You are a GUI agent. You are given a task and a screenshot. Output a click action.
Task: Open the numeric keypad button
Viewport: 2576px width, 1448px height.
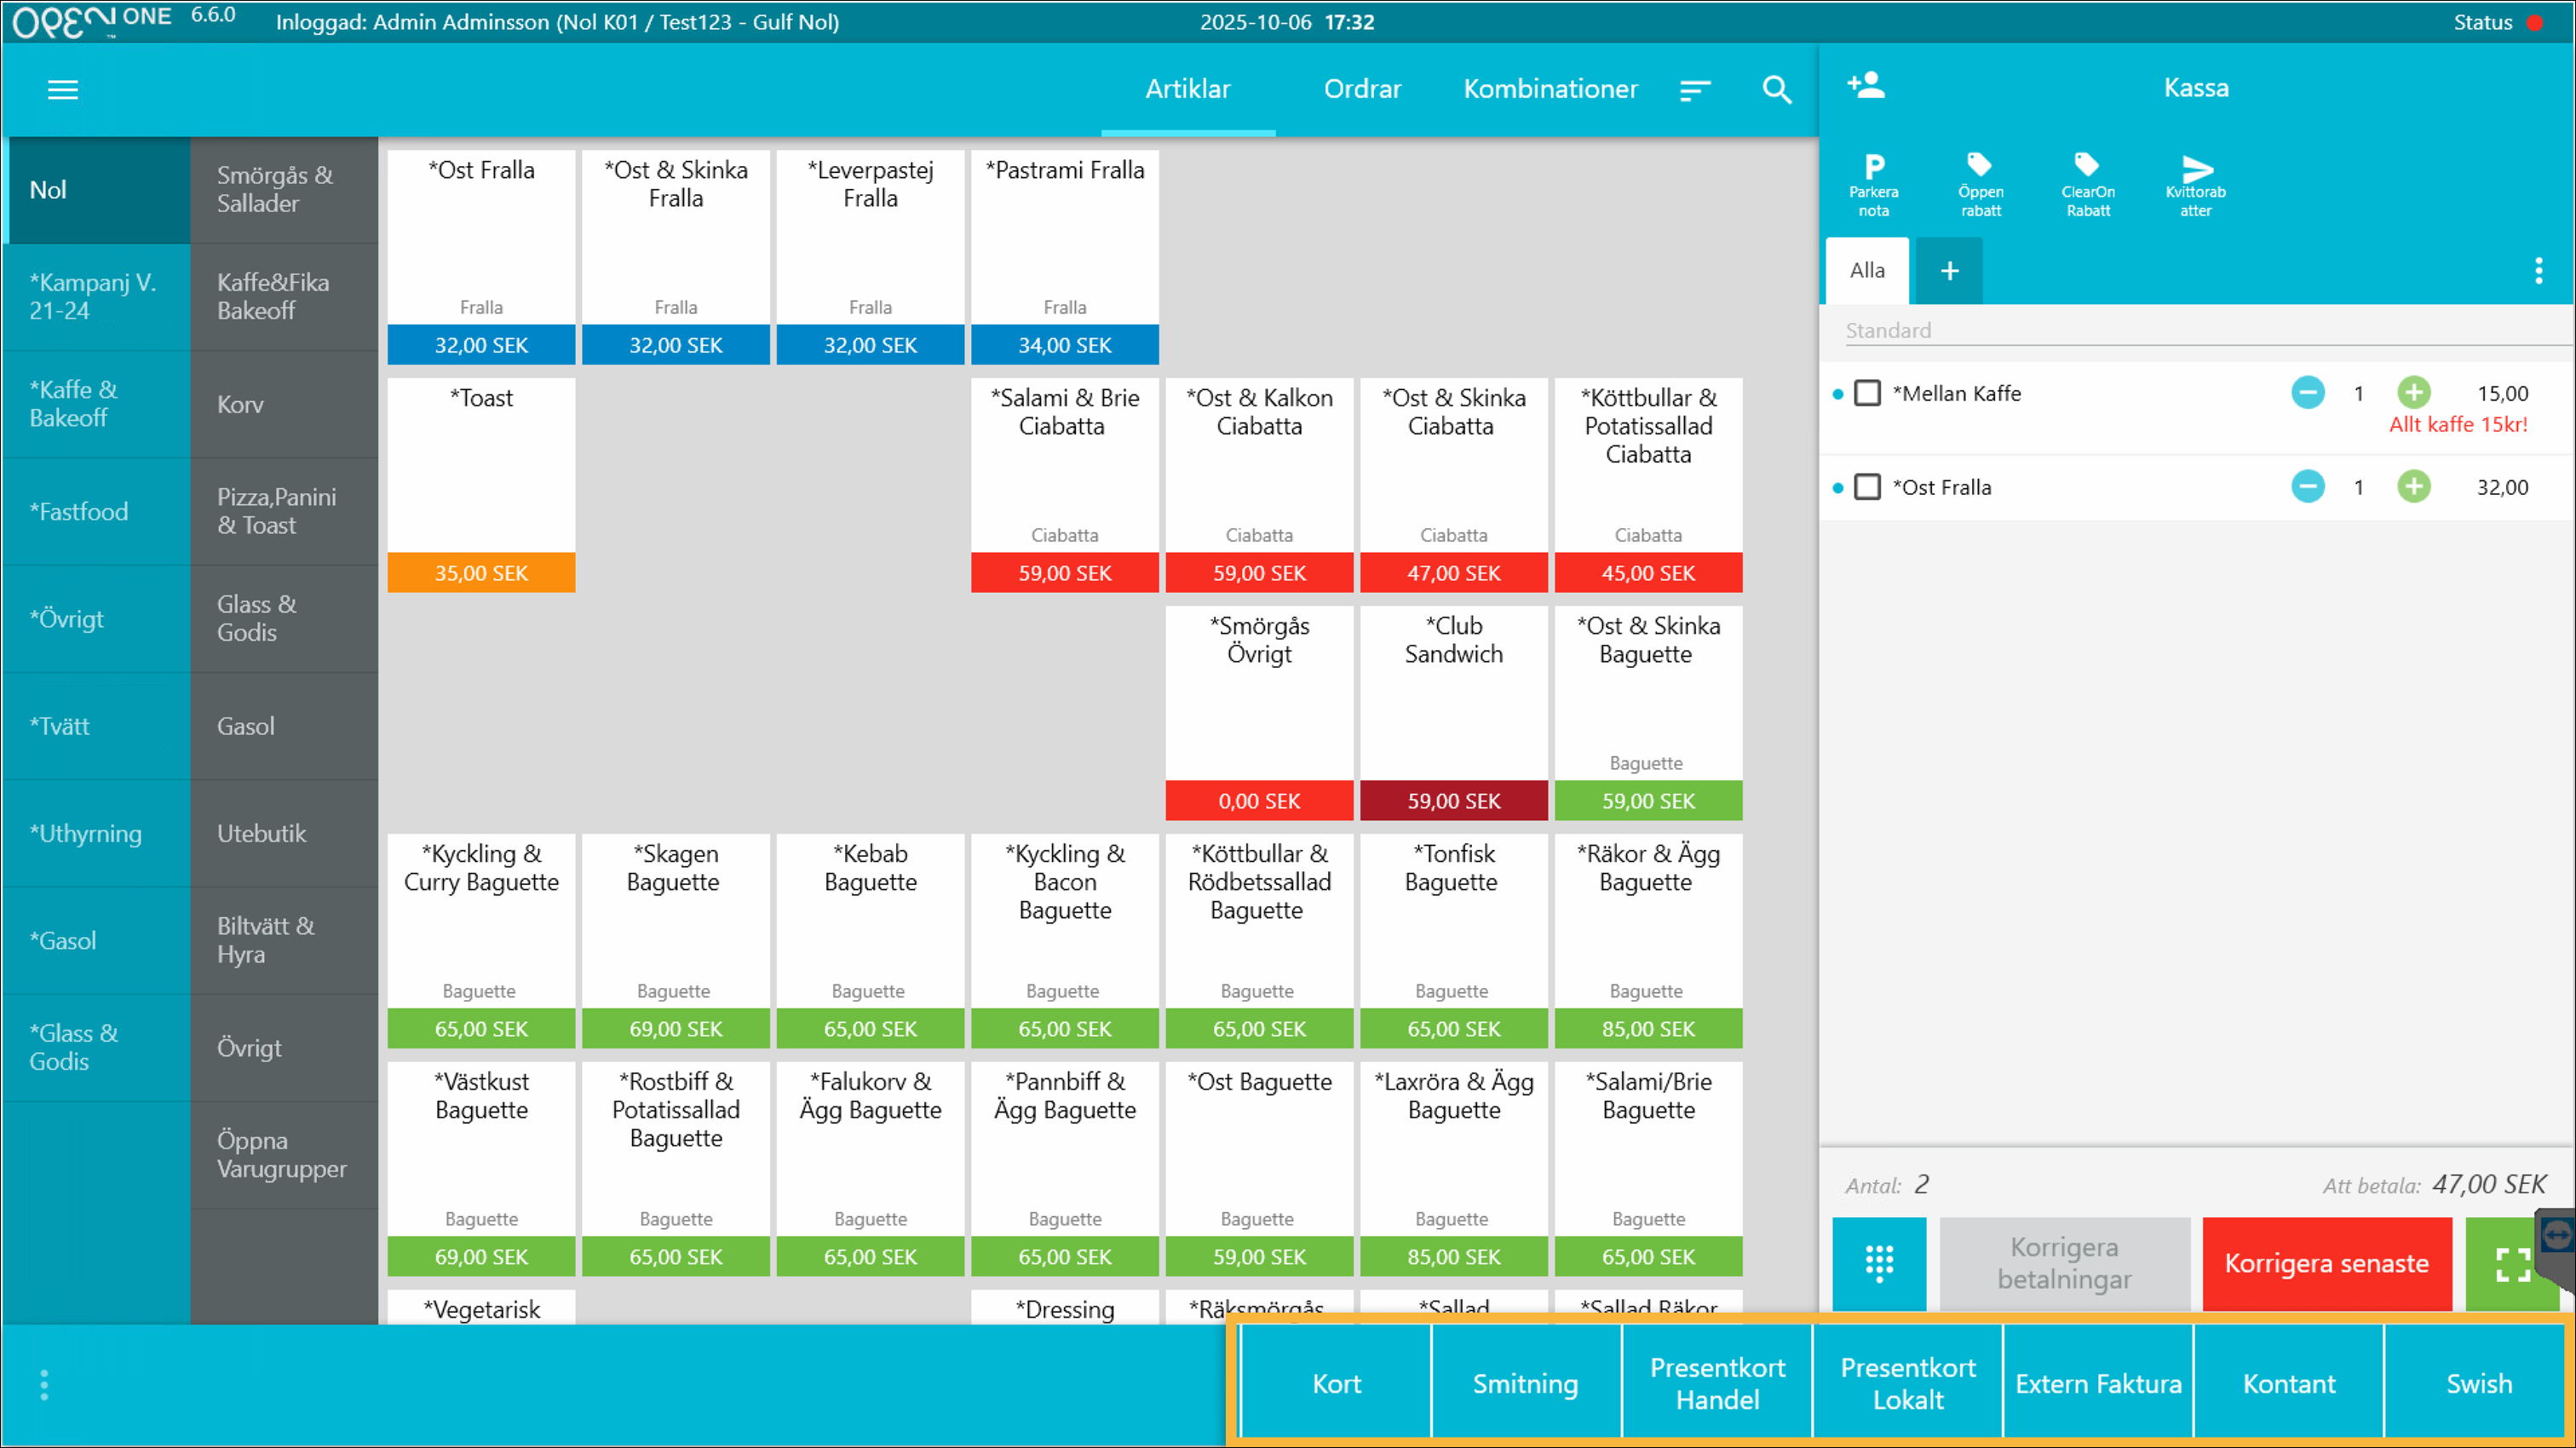pos(1879,1263)
